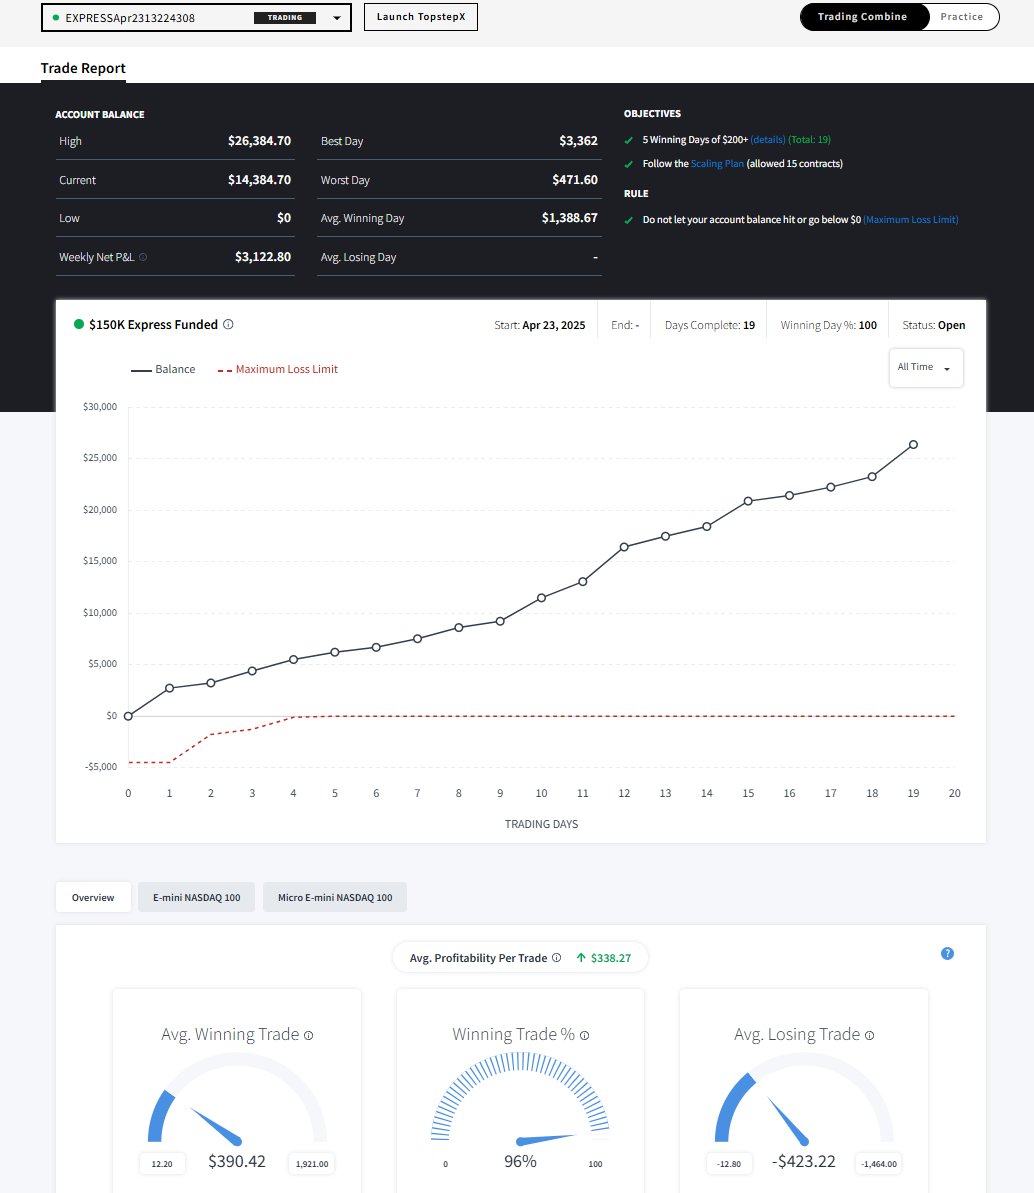Click the blue help question mark icon
This screenshot has width=1034, height=1193.
(947, 953)
